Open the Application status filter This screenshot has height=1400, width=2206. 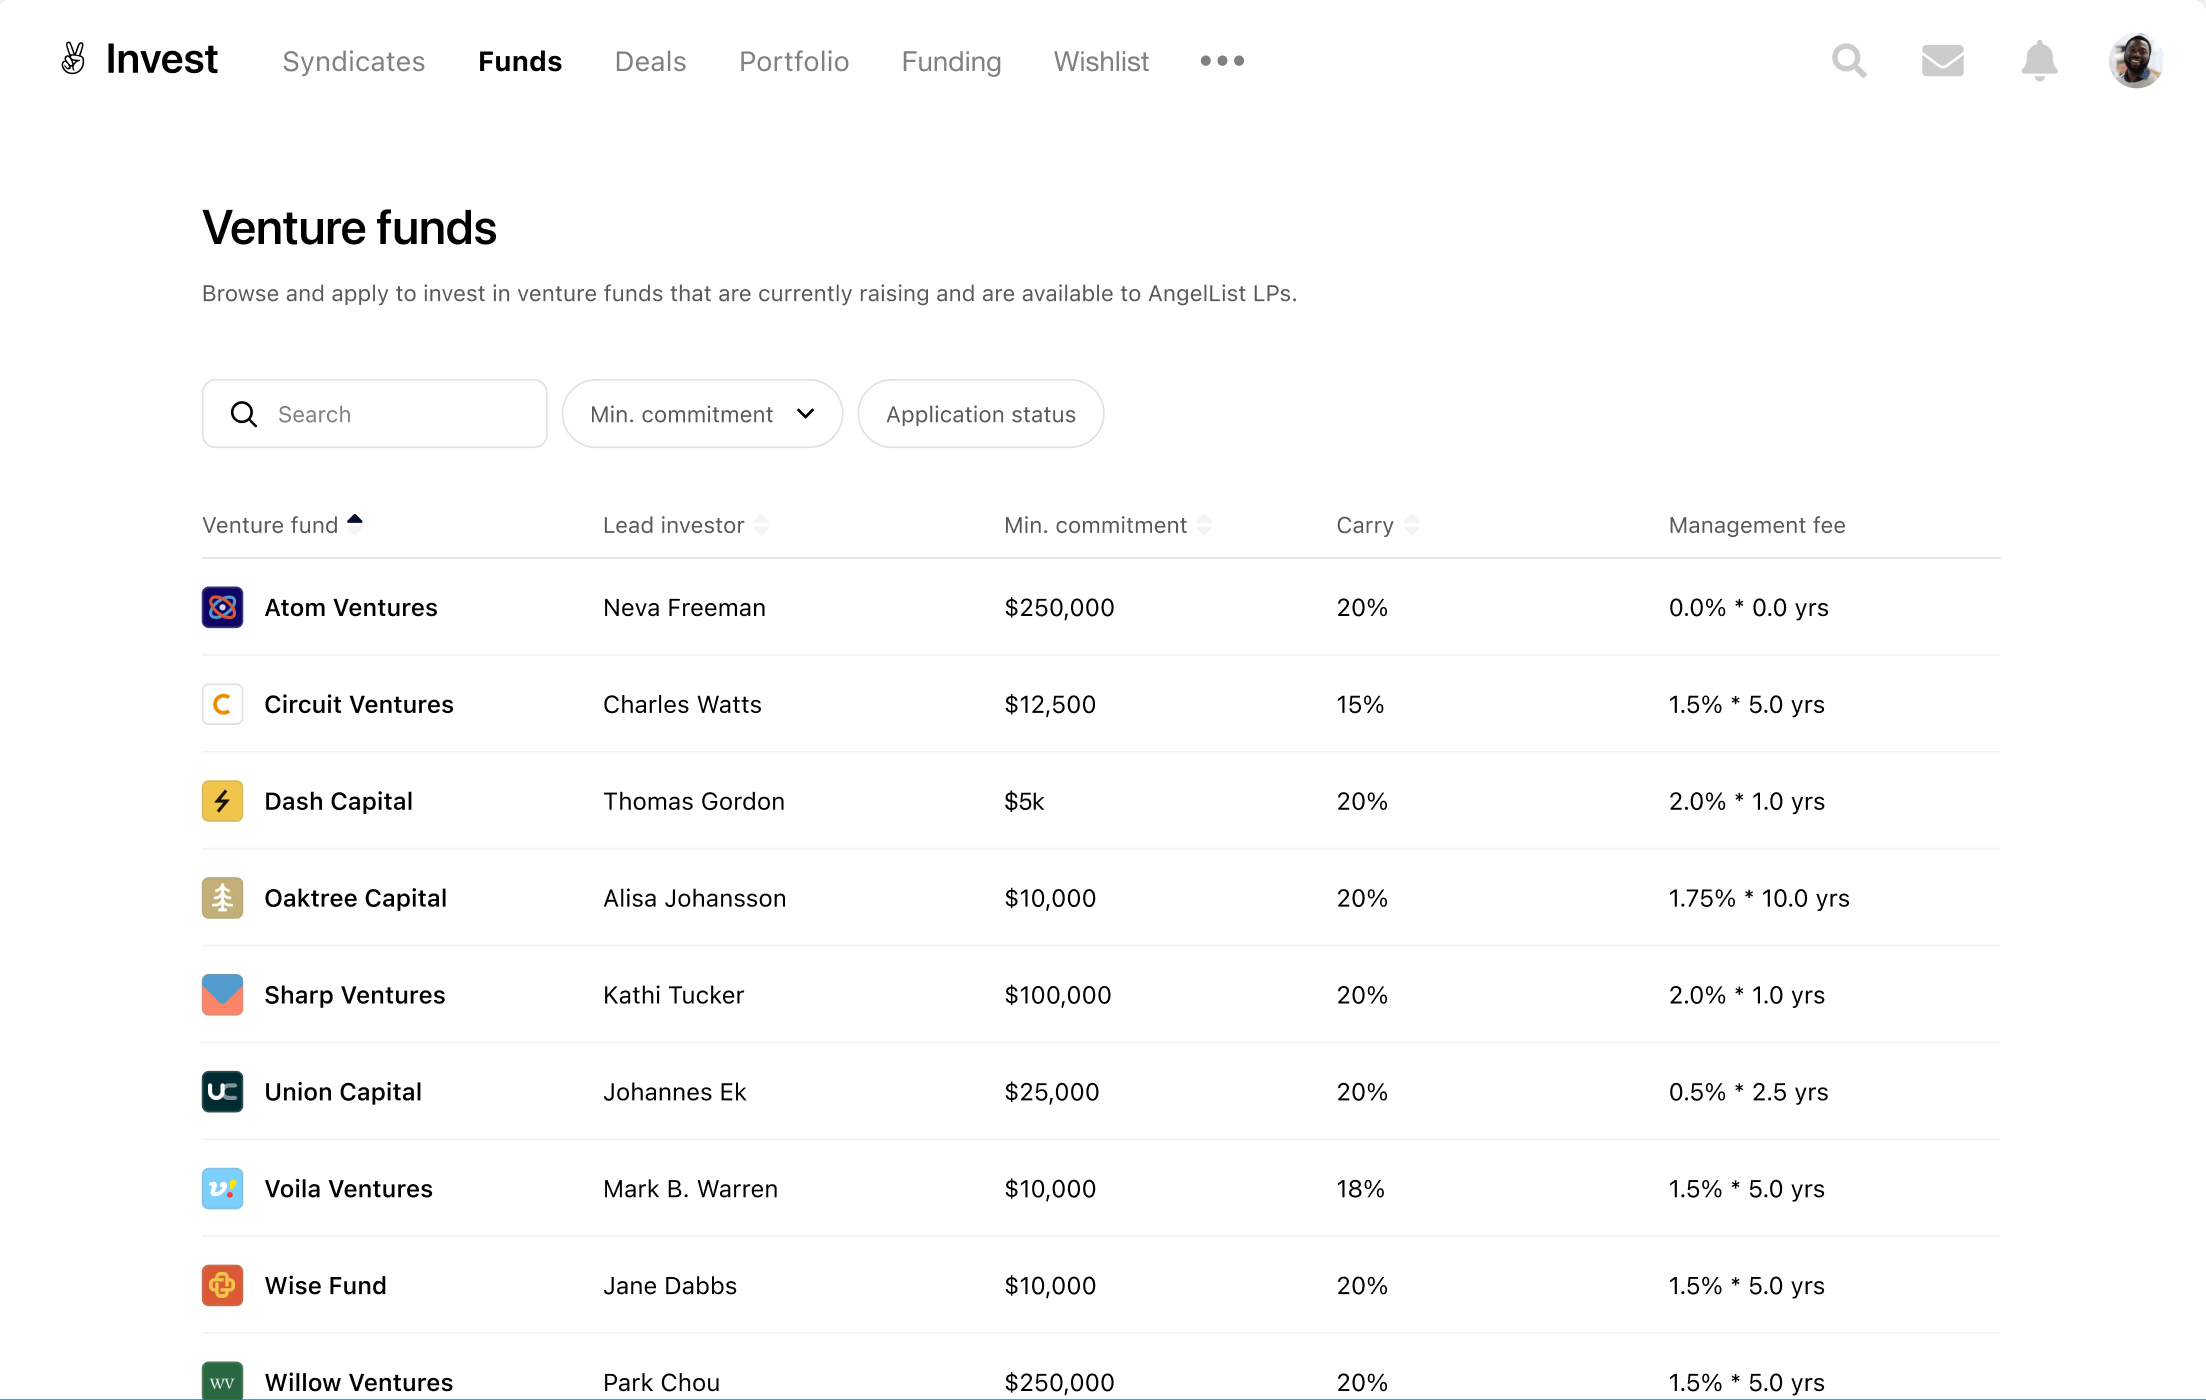click(981, 414)
